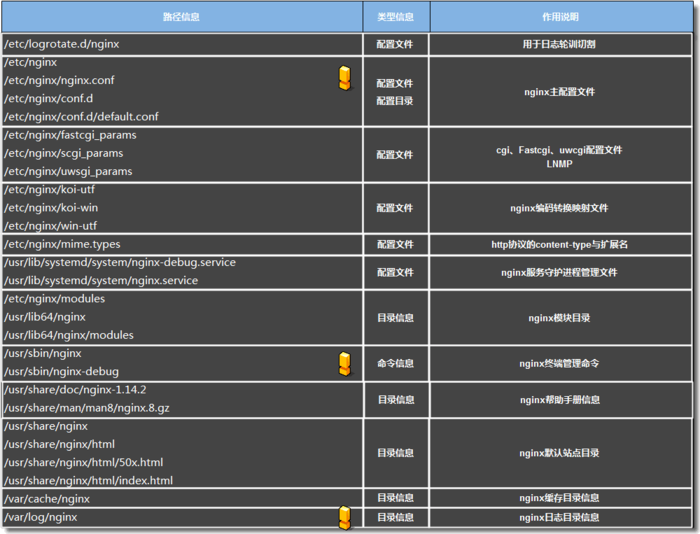
Task: Click the /usr/sbin/nginx-debug path
Action: tap(61, 371)
